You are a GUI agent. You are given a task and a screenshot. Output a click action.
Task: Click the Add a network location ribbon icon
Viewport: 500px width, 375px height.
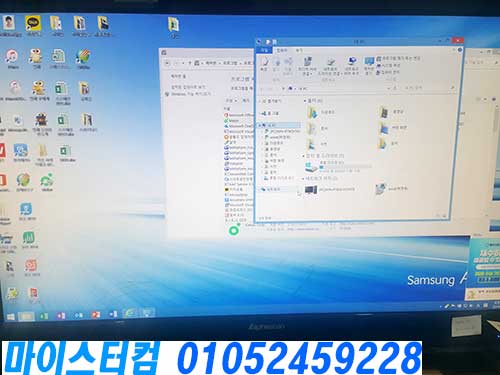[x=351, y=66]
